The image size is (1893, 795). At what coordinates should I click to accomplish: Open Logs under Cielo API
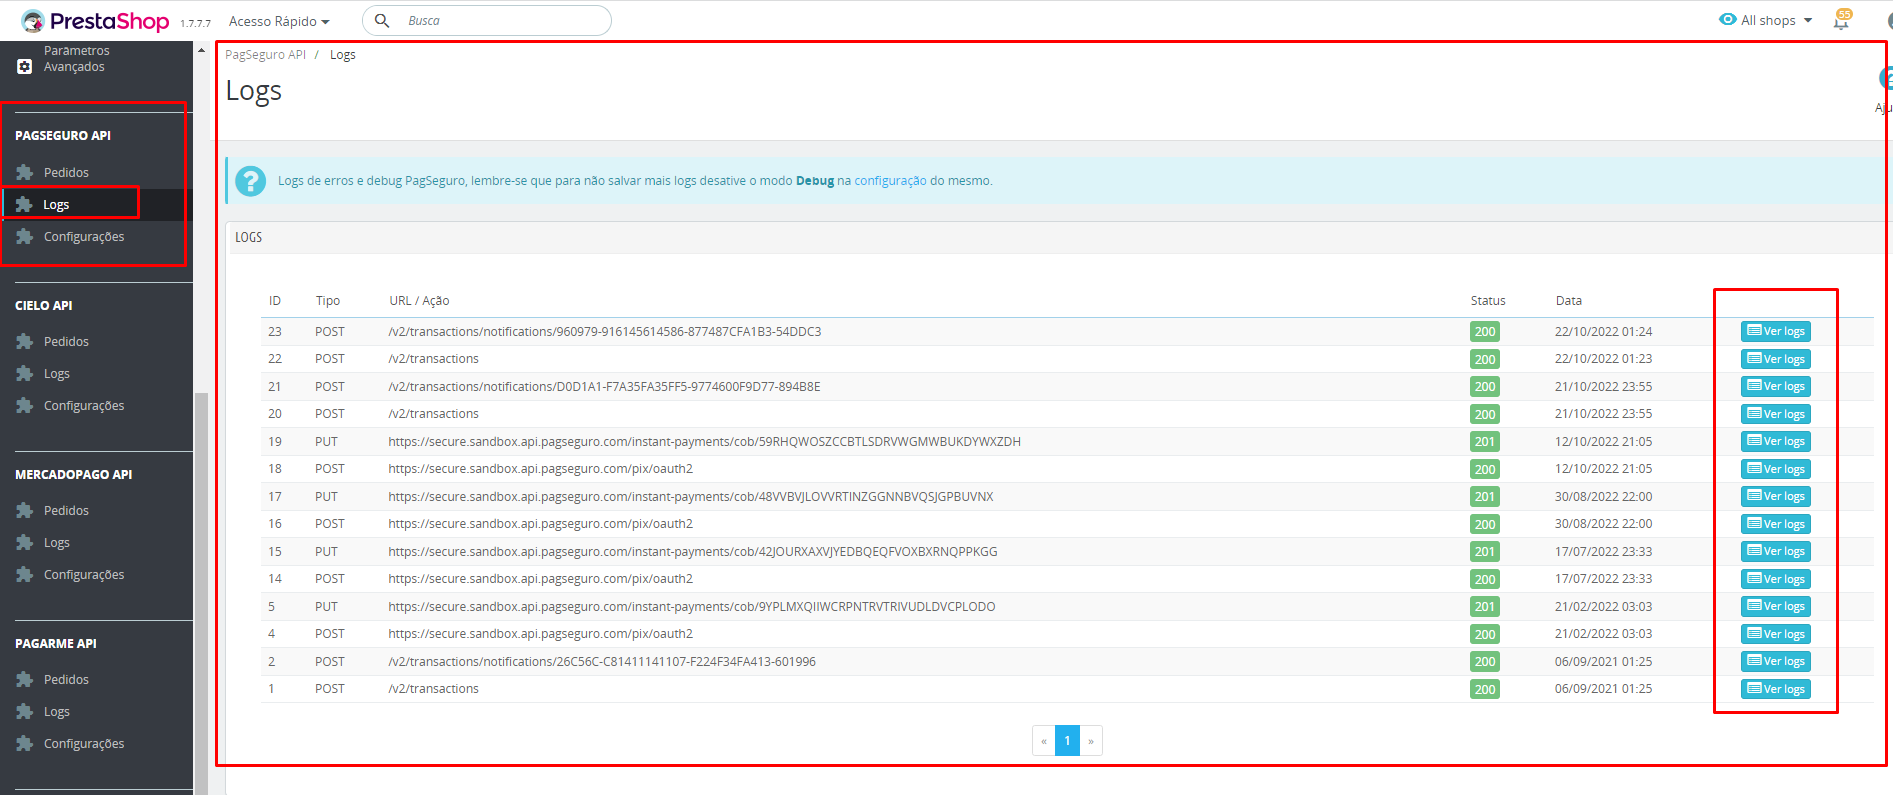click(57, 373)
